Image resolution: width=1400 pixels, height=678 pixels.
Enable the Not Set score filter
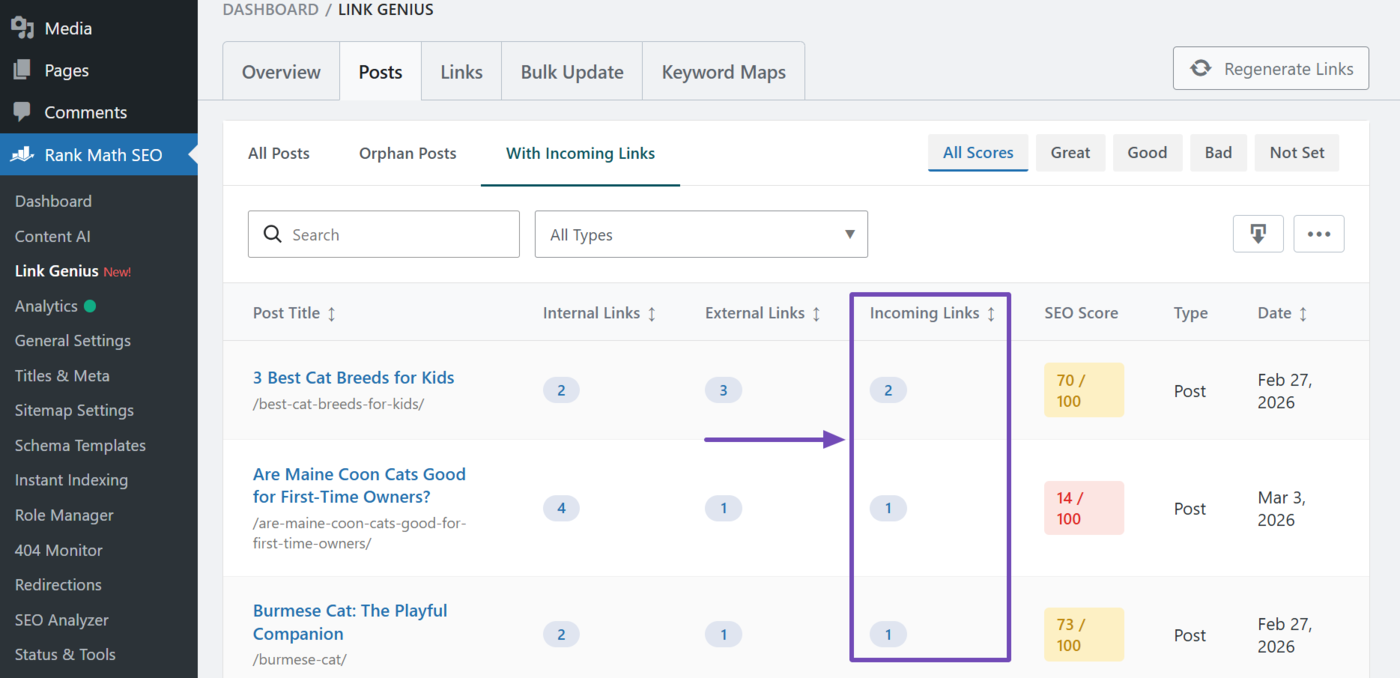tap(1296, 152)
